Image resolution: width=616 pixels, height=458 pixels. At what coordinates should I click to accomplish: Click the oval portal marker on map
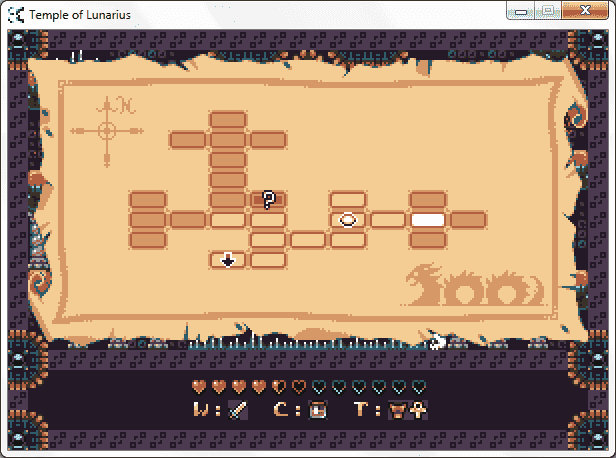[x=348, y=219]
